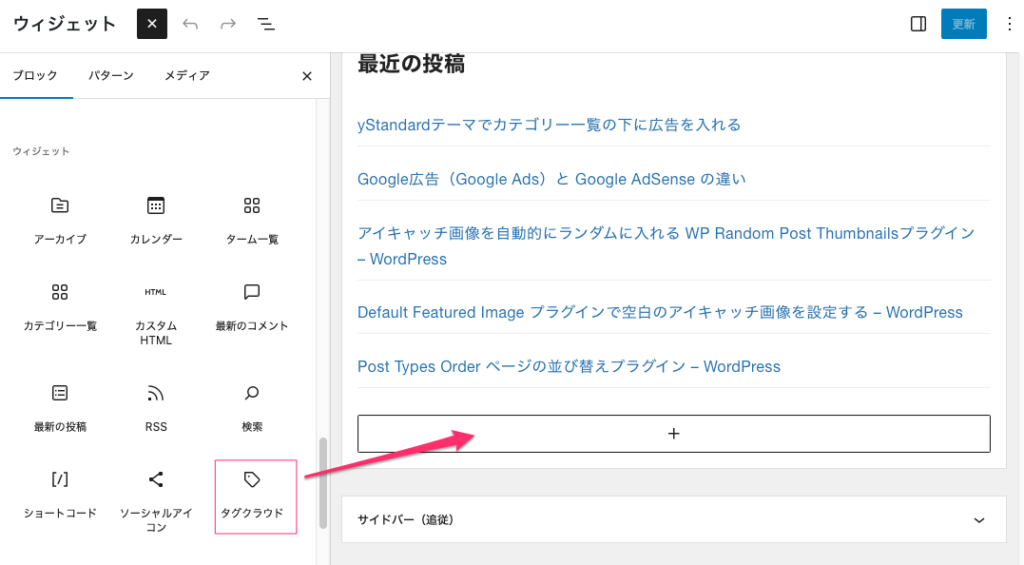This screenshot has width=1024, height=565.
Task: Expand the サイドバー（追従） widget area
Action: tap(979, 520)
